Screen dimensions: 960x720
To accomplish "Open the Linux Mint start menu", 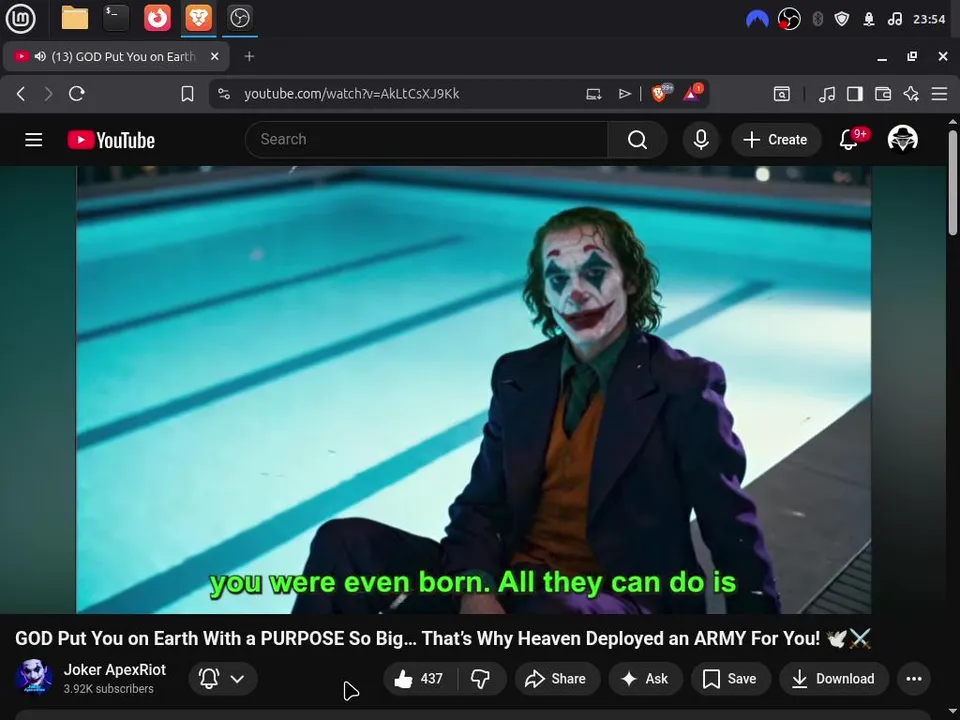I will [20, 18].
